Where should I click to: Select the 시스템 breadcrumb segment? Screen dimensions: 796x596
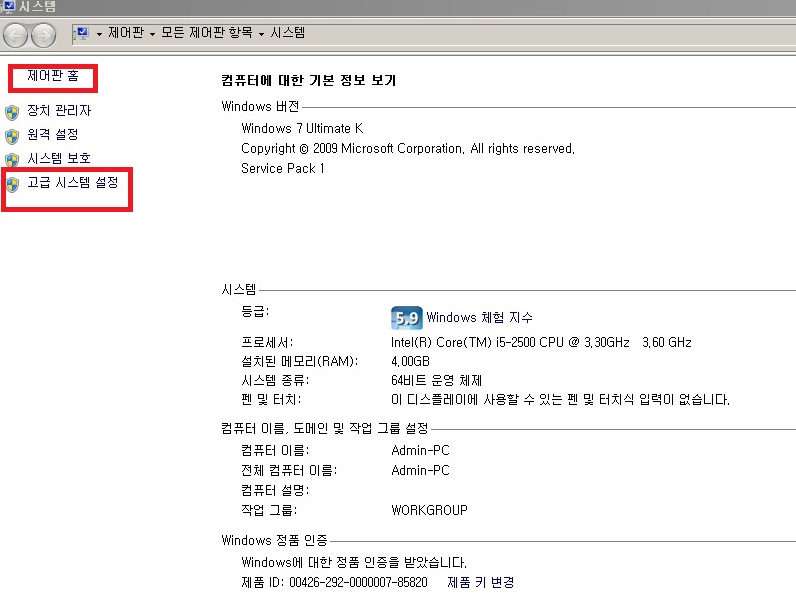click(287, 33)
